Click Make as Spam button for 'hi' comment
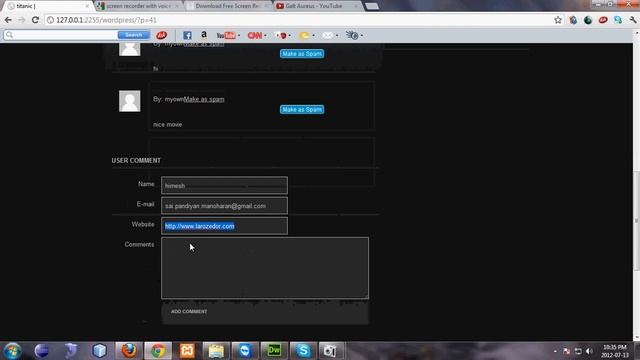The width and height of the screenshot is (640, 360). click(302, 53)
